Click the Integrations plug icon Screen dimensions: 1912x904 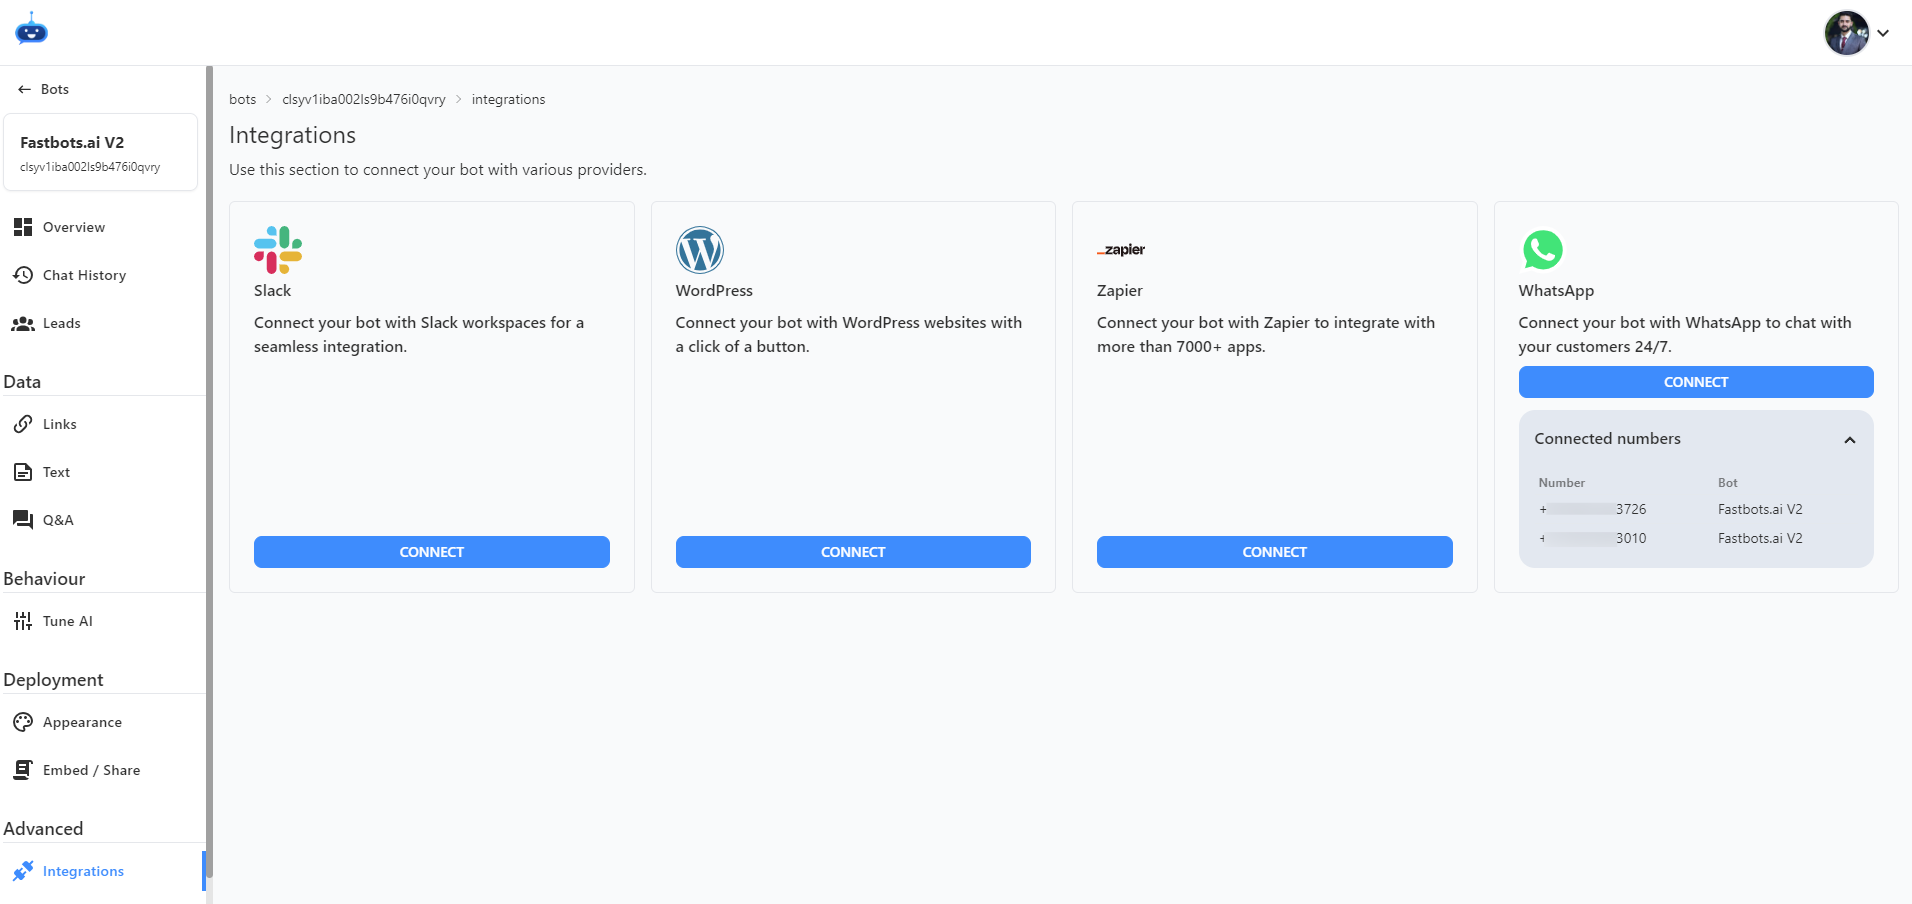click(x=23, y=871)
